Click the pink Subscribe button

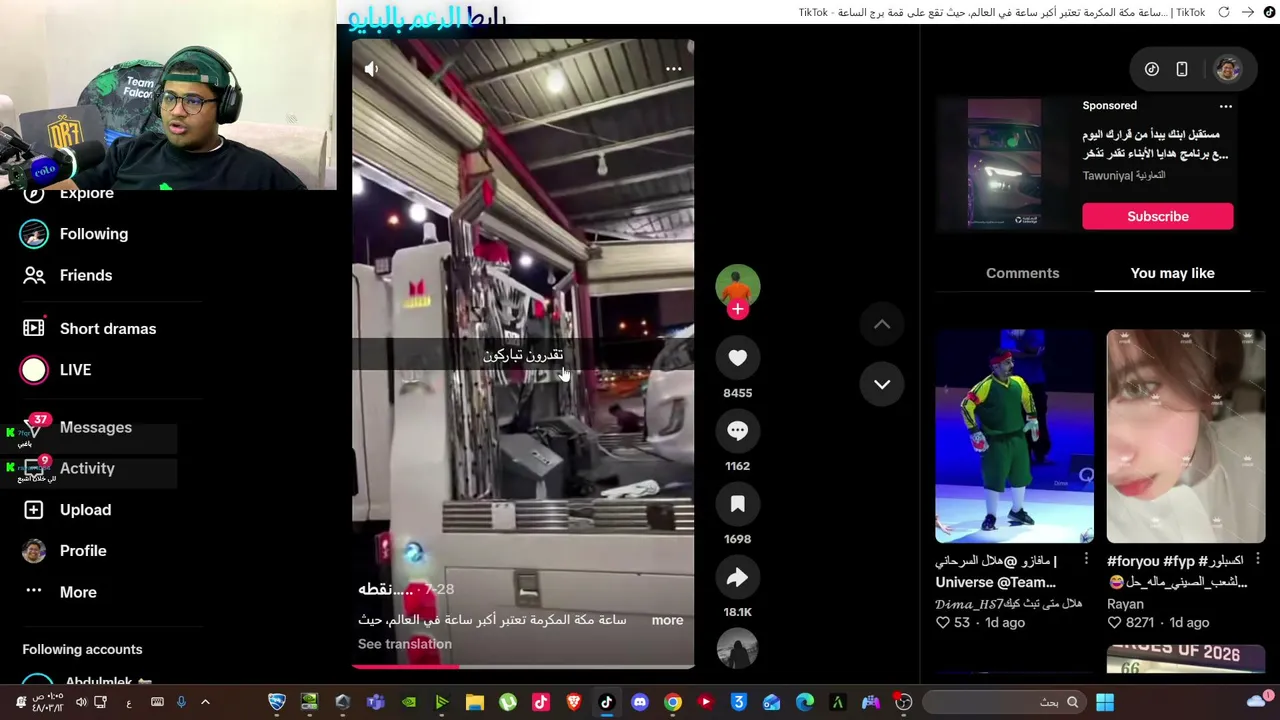[x=1158, y=217]
